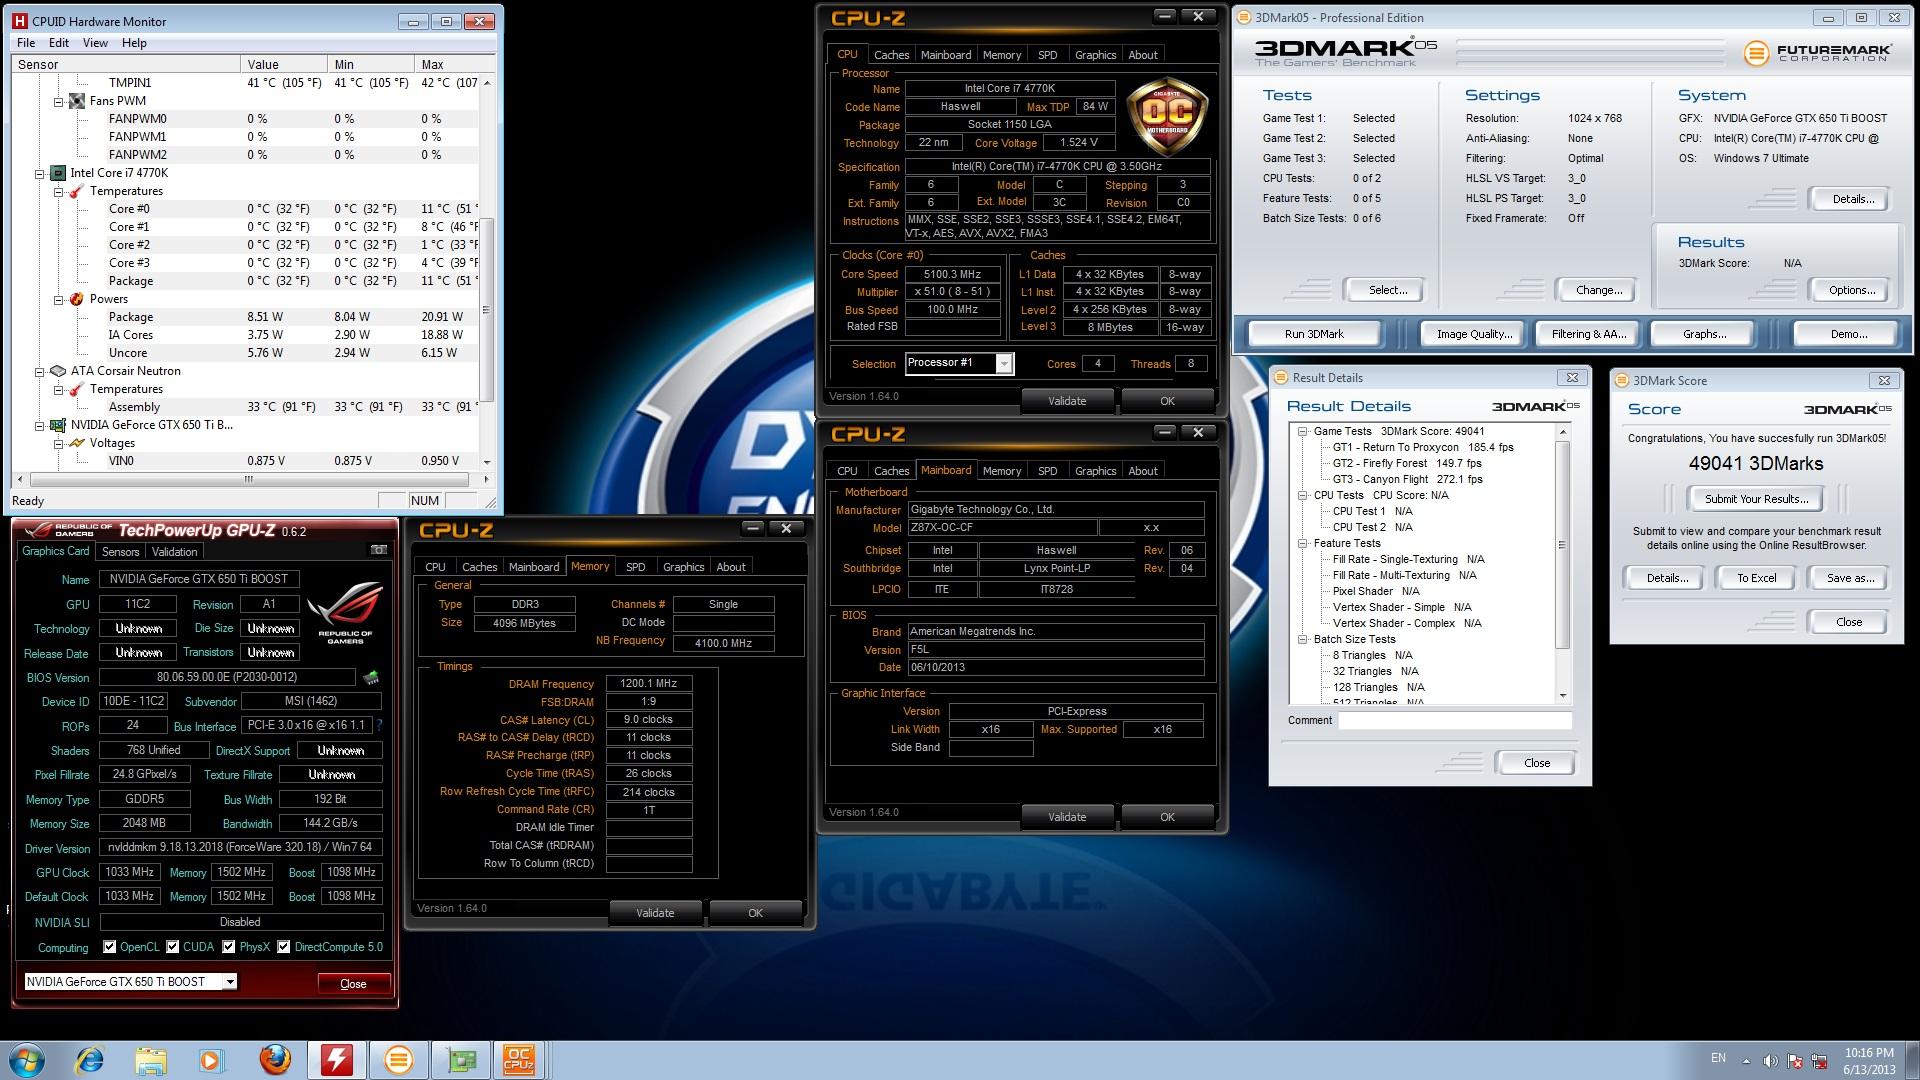The width and height of the screenshot is (1920, 1080).
Task: Click the Image Quality button
Action: click(x=1474, y=334)
